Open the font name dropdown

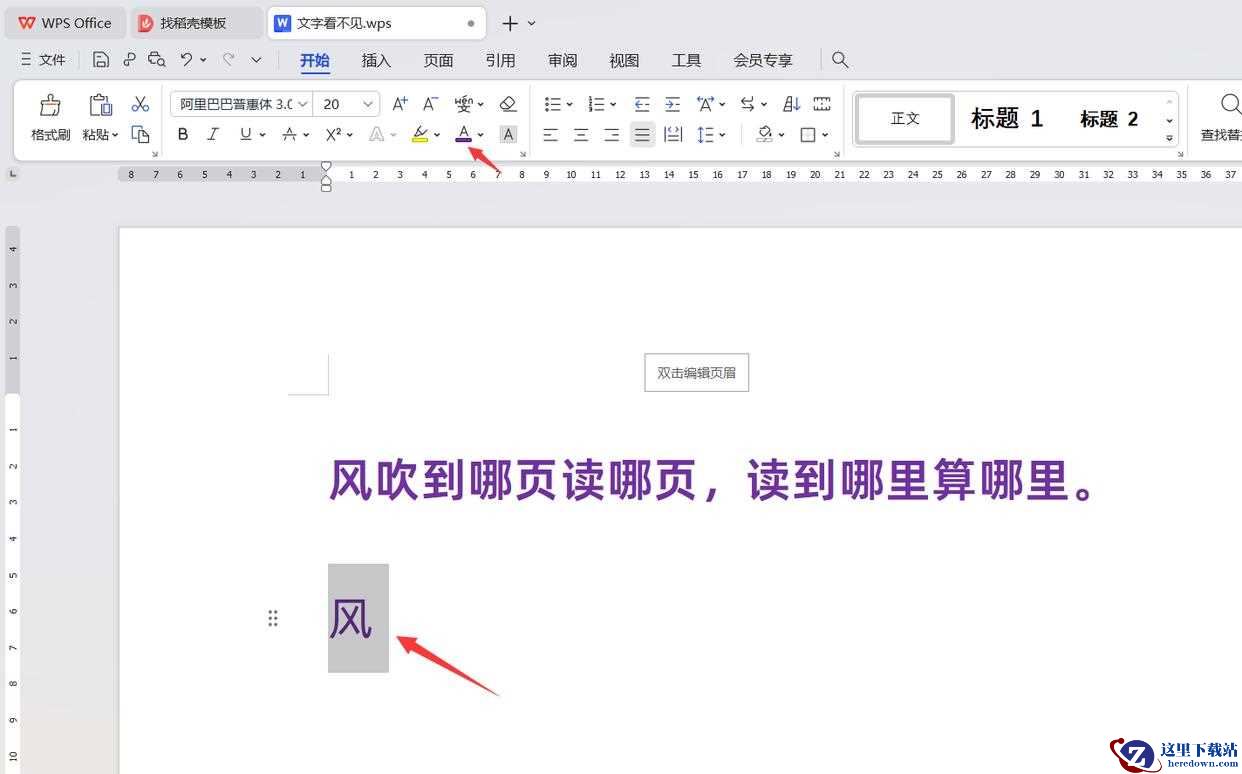(x=240, y=104)
